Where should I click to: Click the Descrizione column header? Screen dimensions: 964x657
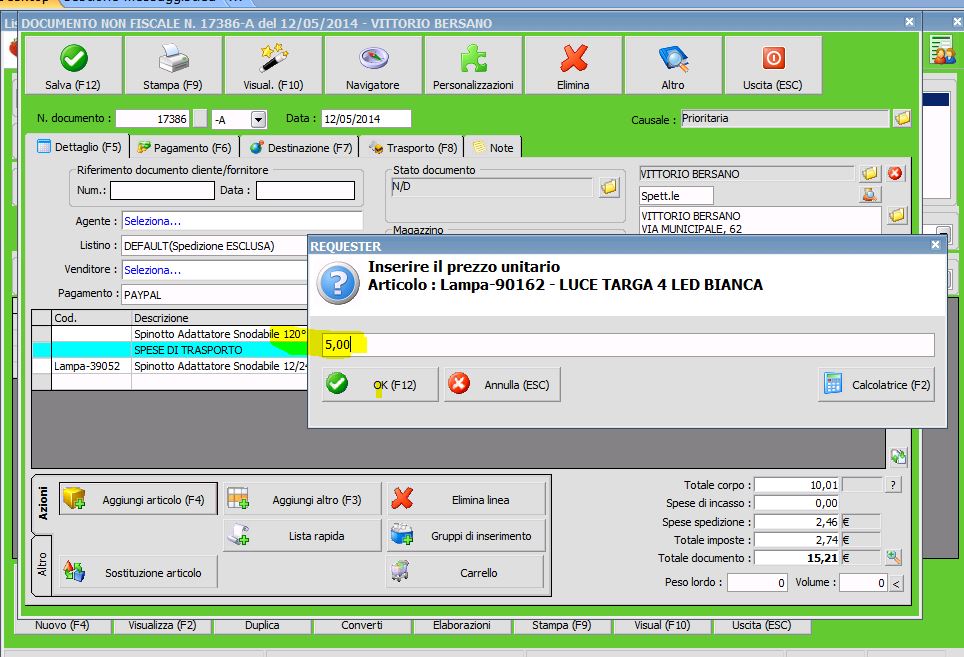point(219,318)
